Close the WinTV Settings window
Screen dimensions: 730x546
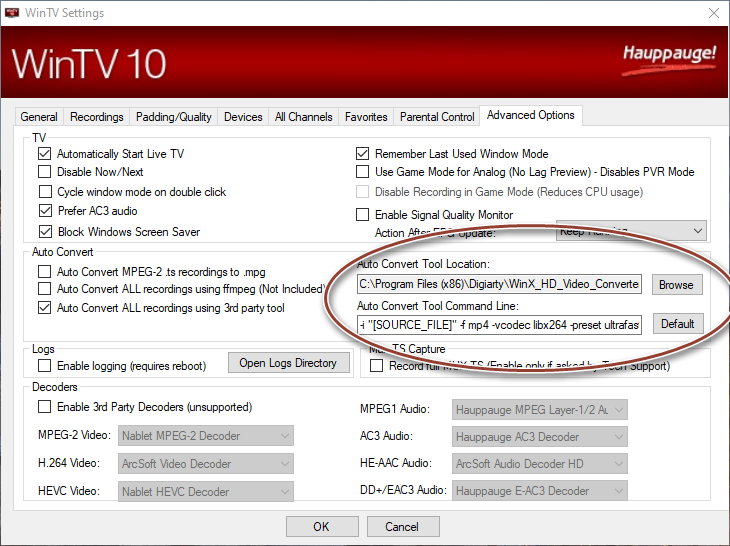tap(714, 13)
